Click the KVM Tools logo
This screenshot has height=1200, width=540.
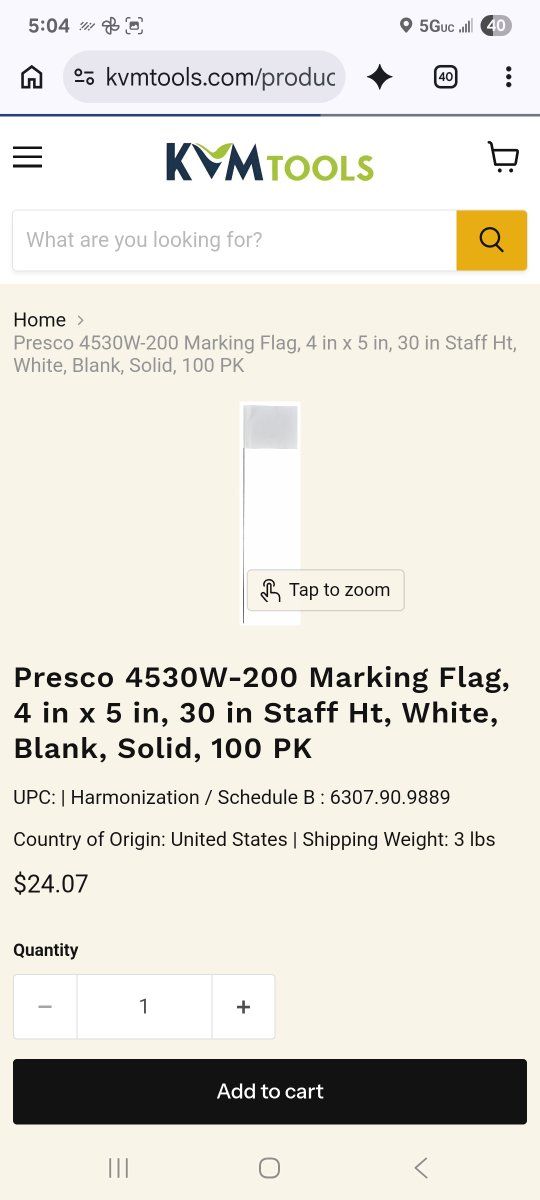pyautogui.click(x=270, y=163)
